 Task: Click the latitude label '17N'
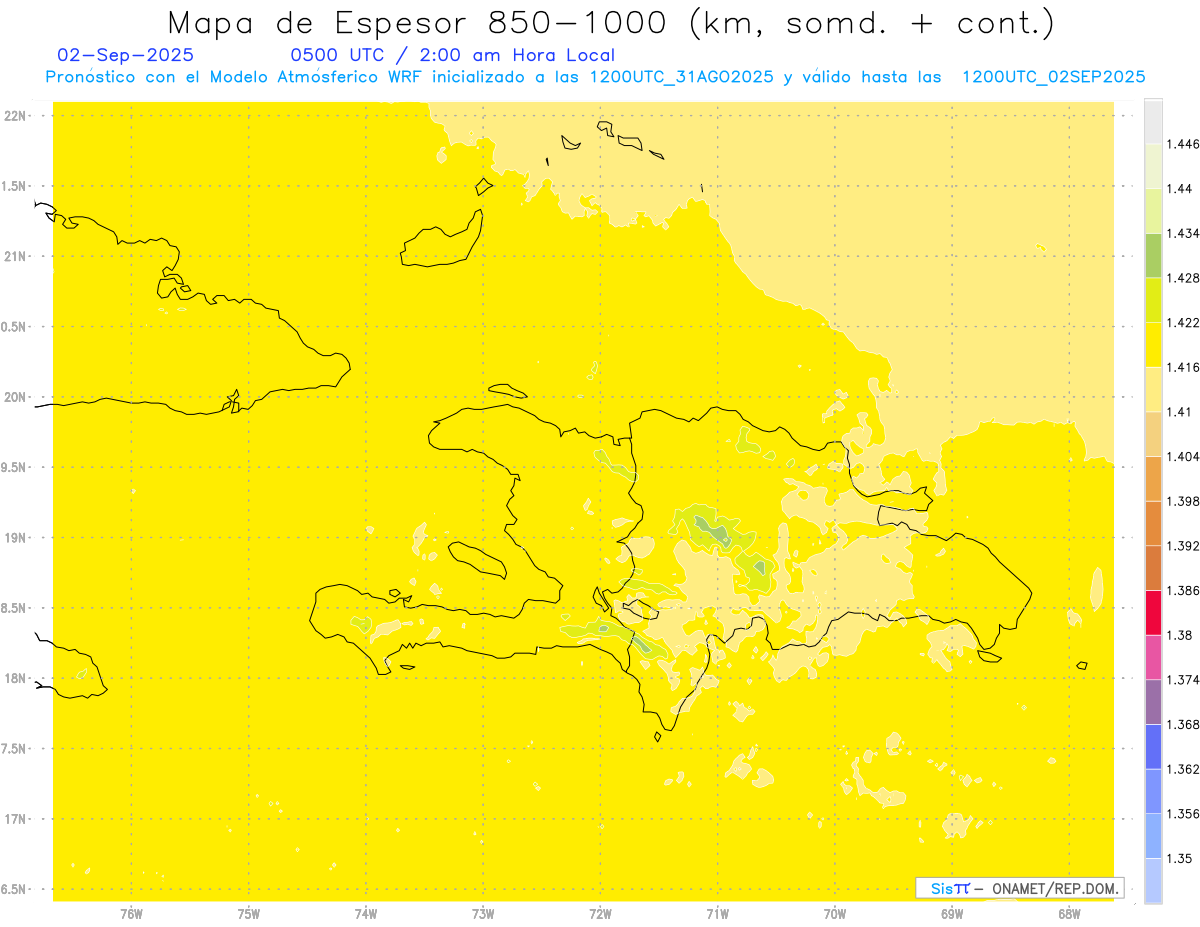click(15, 819)
